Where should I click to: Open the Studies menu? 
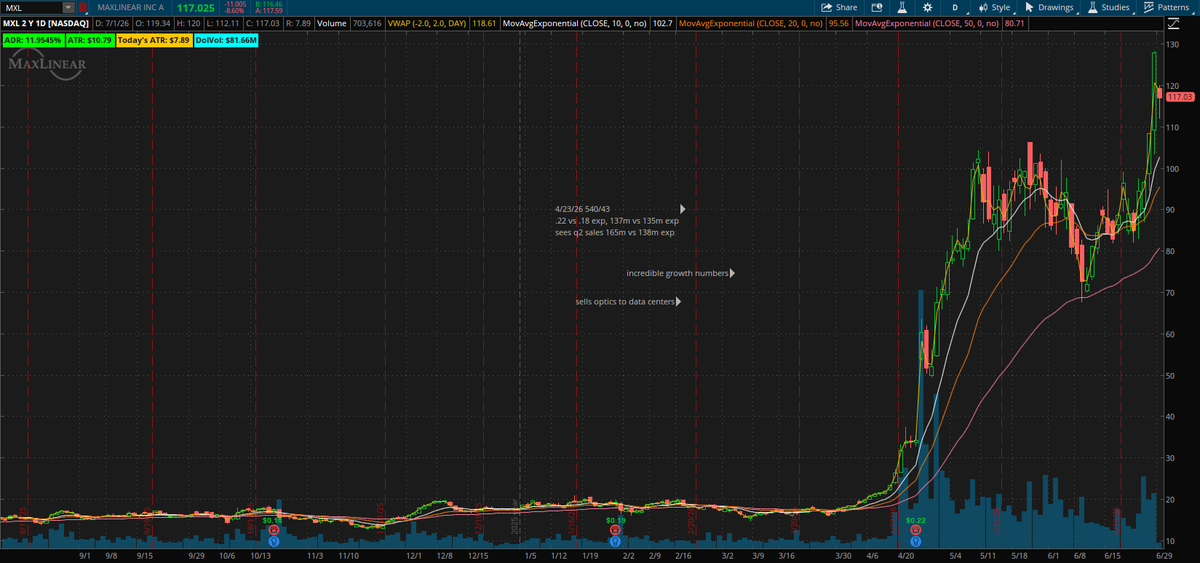click(x=1109, y=7)
